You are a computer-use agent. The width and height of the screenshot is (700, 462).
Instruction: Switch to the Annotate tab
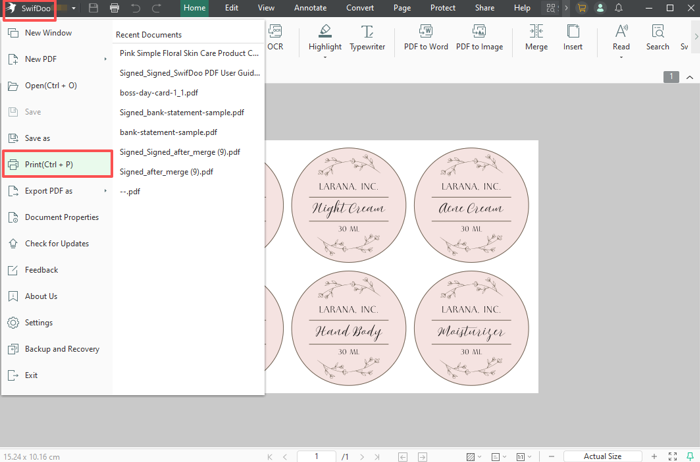click(x=310, y=8)
